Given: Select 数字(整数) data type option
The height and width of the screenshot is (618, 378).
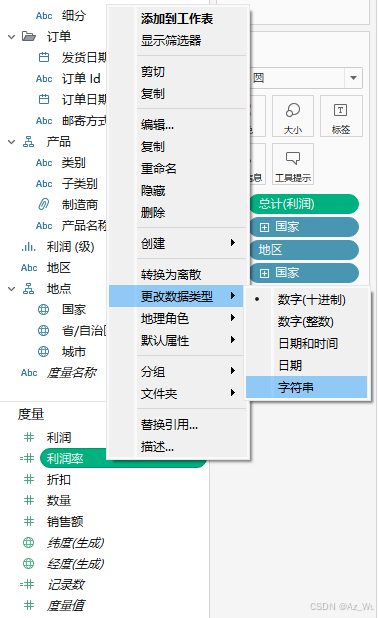Looking at the screenshot, I should [306, 322].
